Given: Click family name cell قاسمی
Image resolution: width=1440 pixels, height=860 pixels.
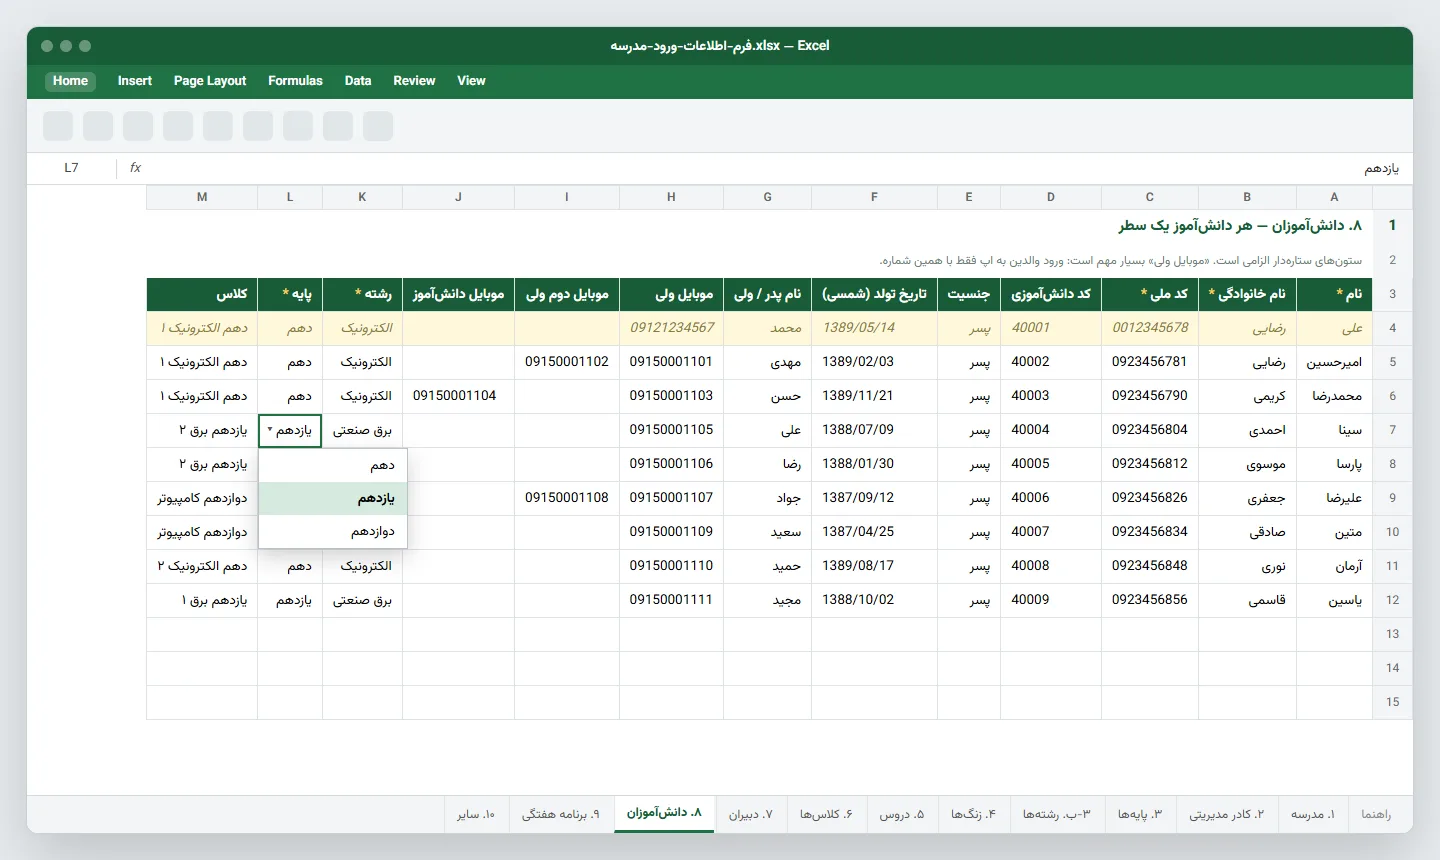Looking at the screenshot, I should [x=1248, y=600].
